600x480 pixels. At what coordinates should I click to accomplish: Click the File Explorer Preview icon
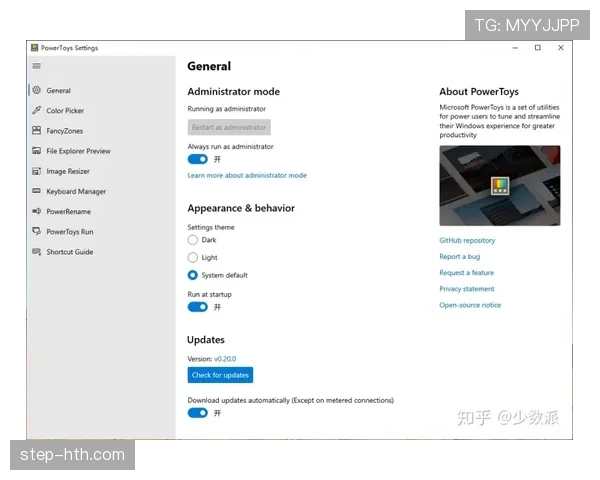37,151
